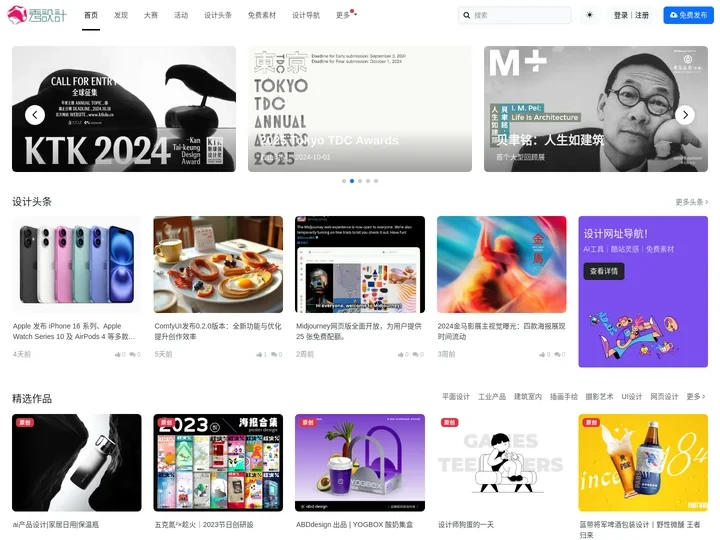
Task: Expand 更多头条 link with chevron
Action: [x=692, y=202]
